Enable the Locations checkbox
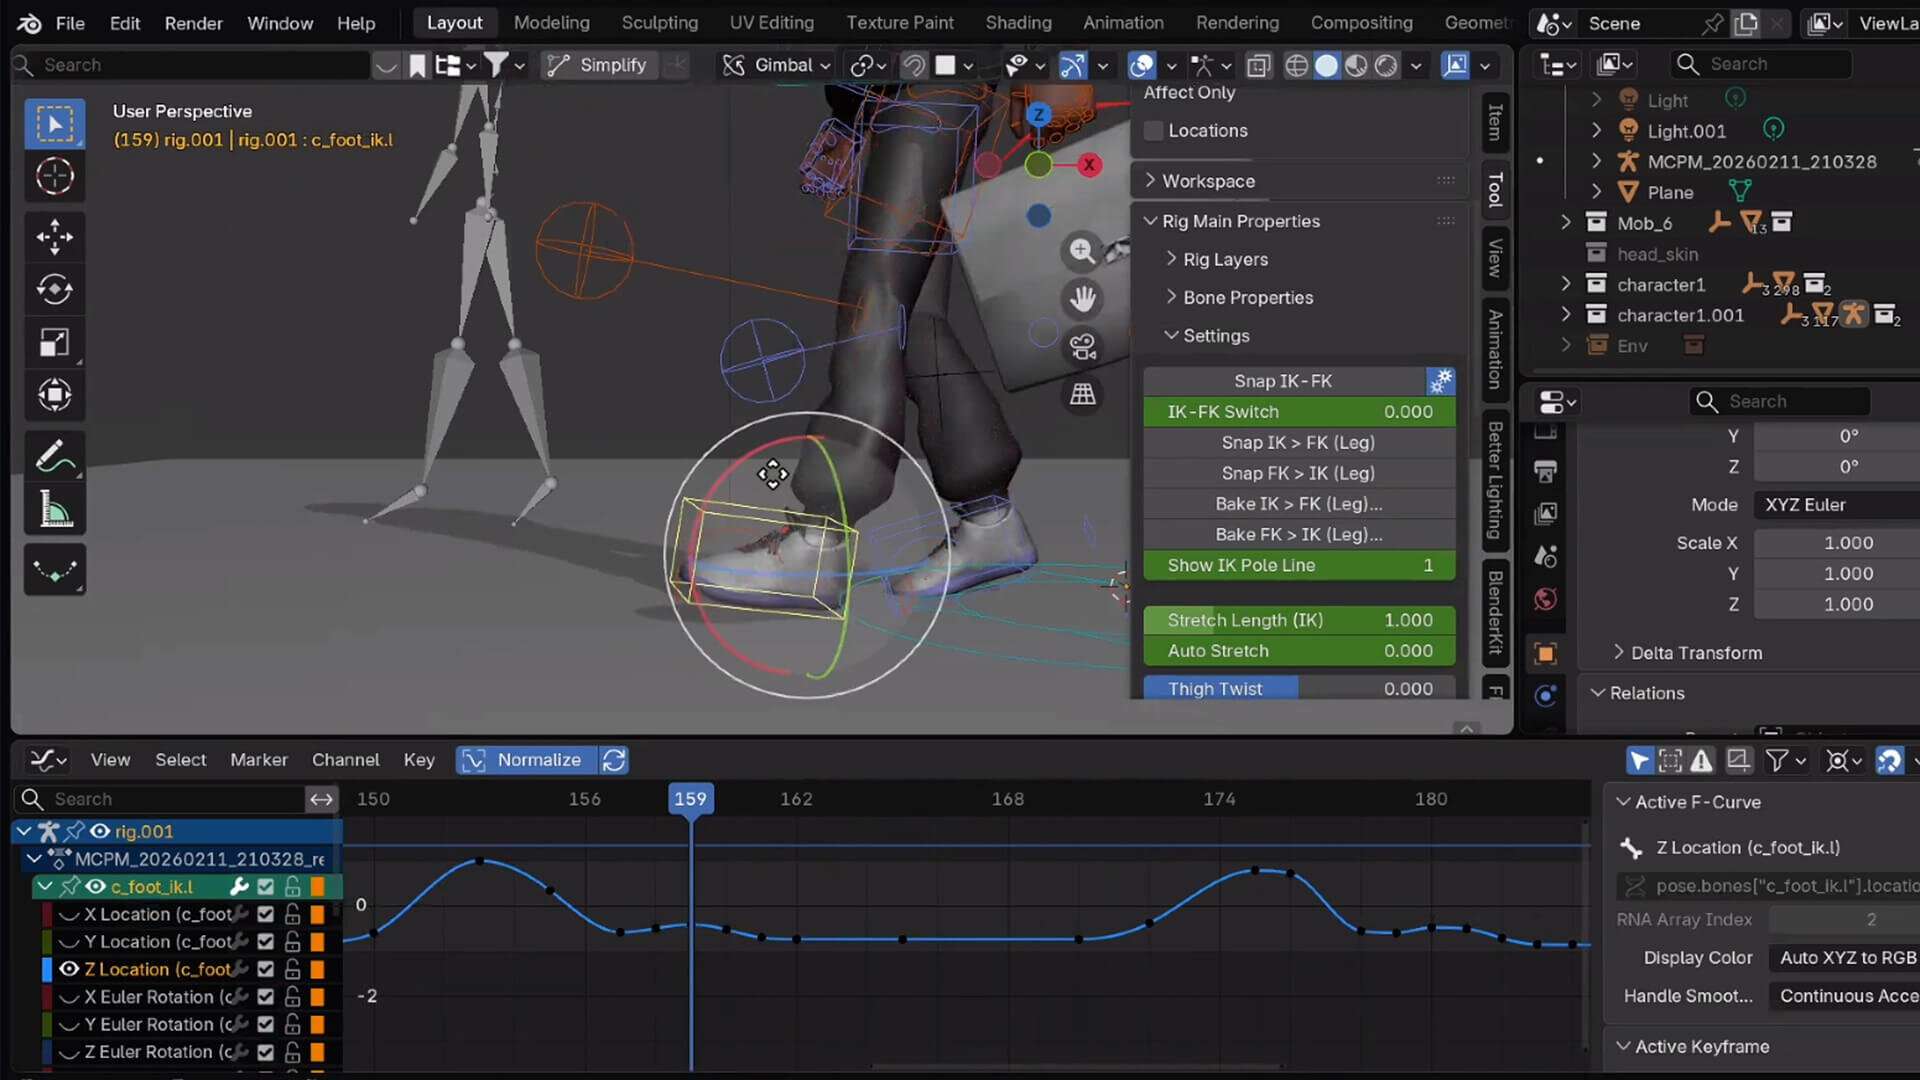 (1154, 131)
